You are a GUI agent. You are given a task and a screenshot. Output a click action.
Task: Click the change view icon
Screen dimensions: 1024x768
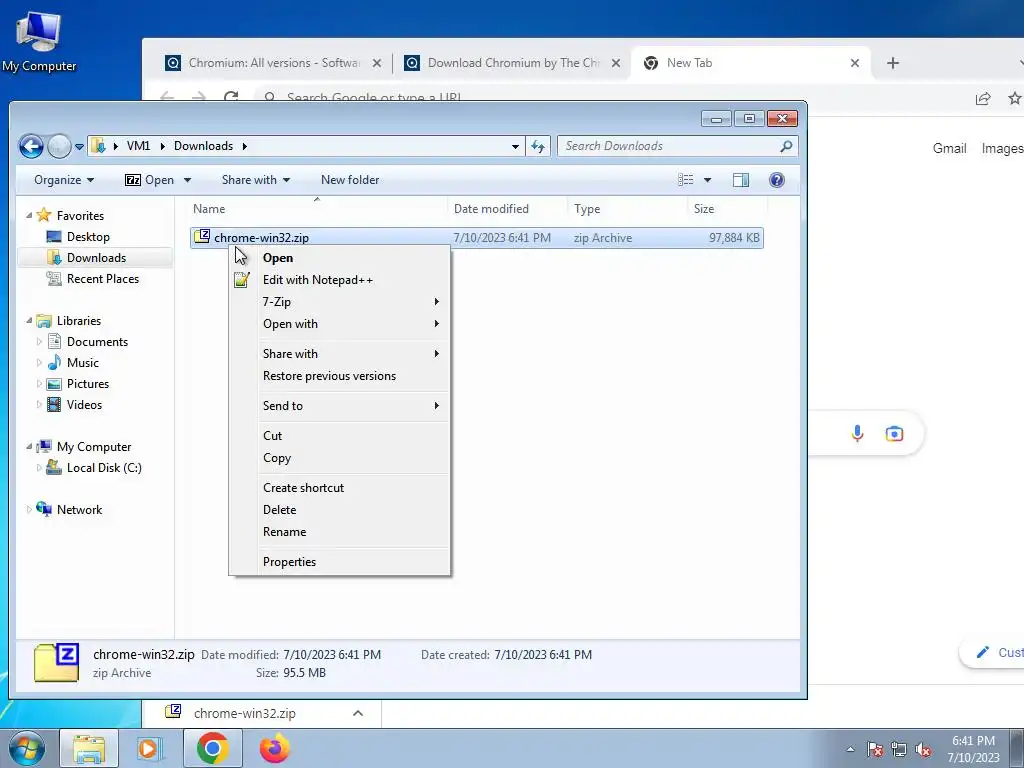686,180
